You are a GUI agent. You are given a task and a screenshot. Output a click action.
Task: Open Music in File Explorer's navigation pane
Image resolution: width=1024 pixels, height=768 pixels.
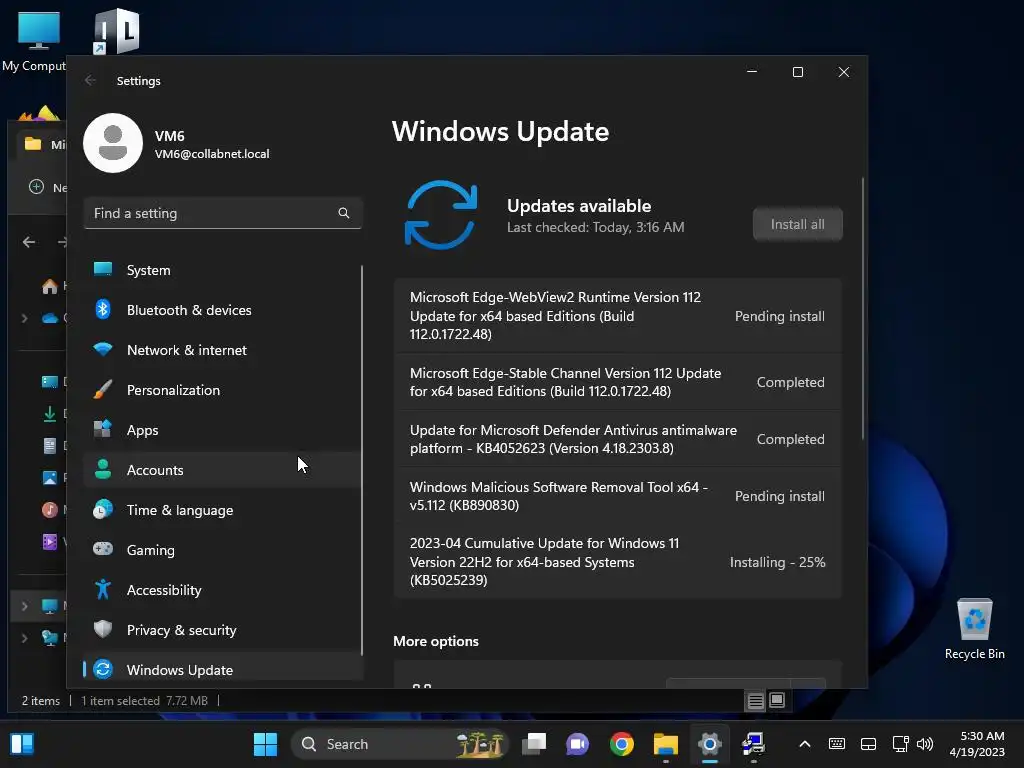point(50,509)
